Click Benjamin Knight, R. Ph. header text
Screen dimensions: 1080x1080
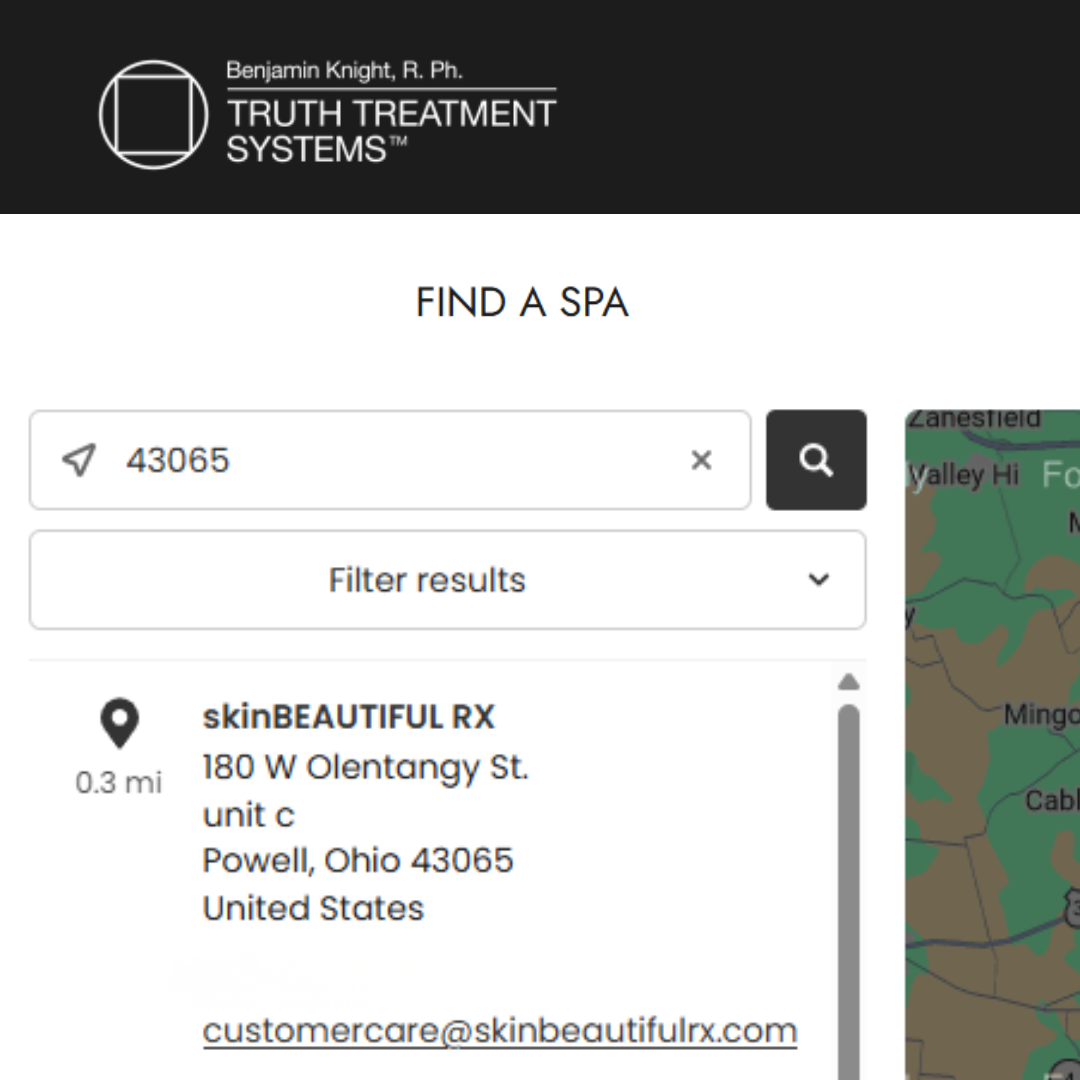click(x=344, y=70)
